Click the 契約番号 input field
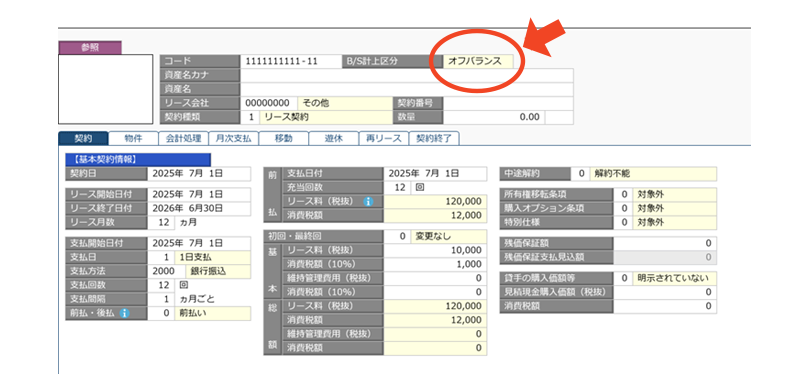The height and width of the screenshot is (380, 800). tap(508, 103)
